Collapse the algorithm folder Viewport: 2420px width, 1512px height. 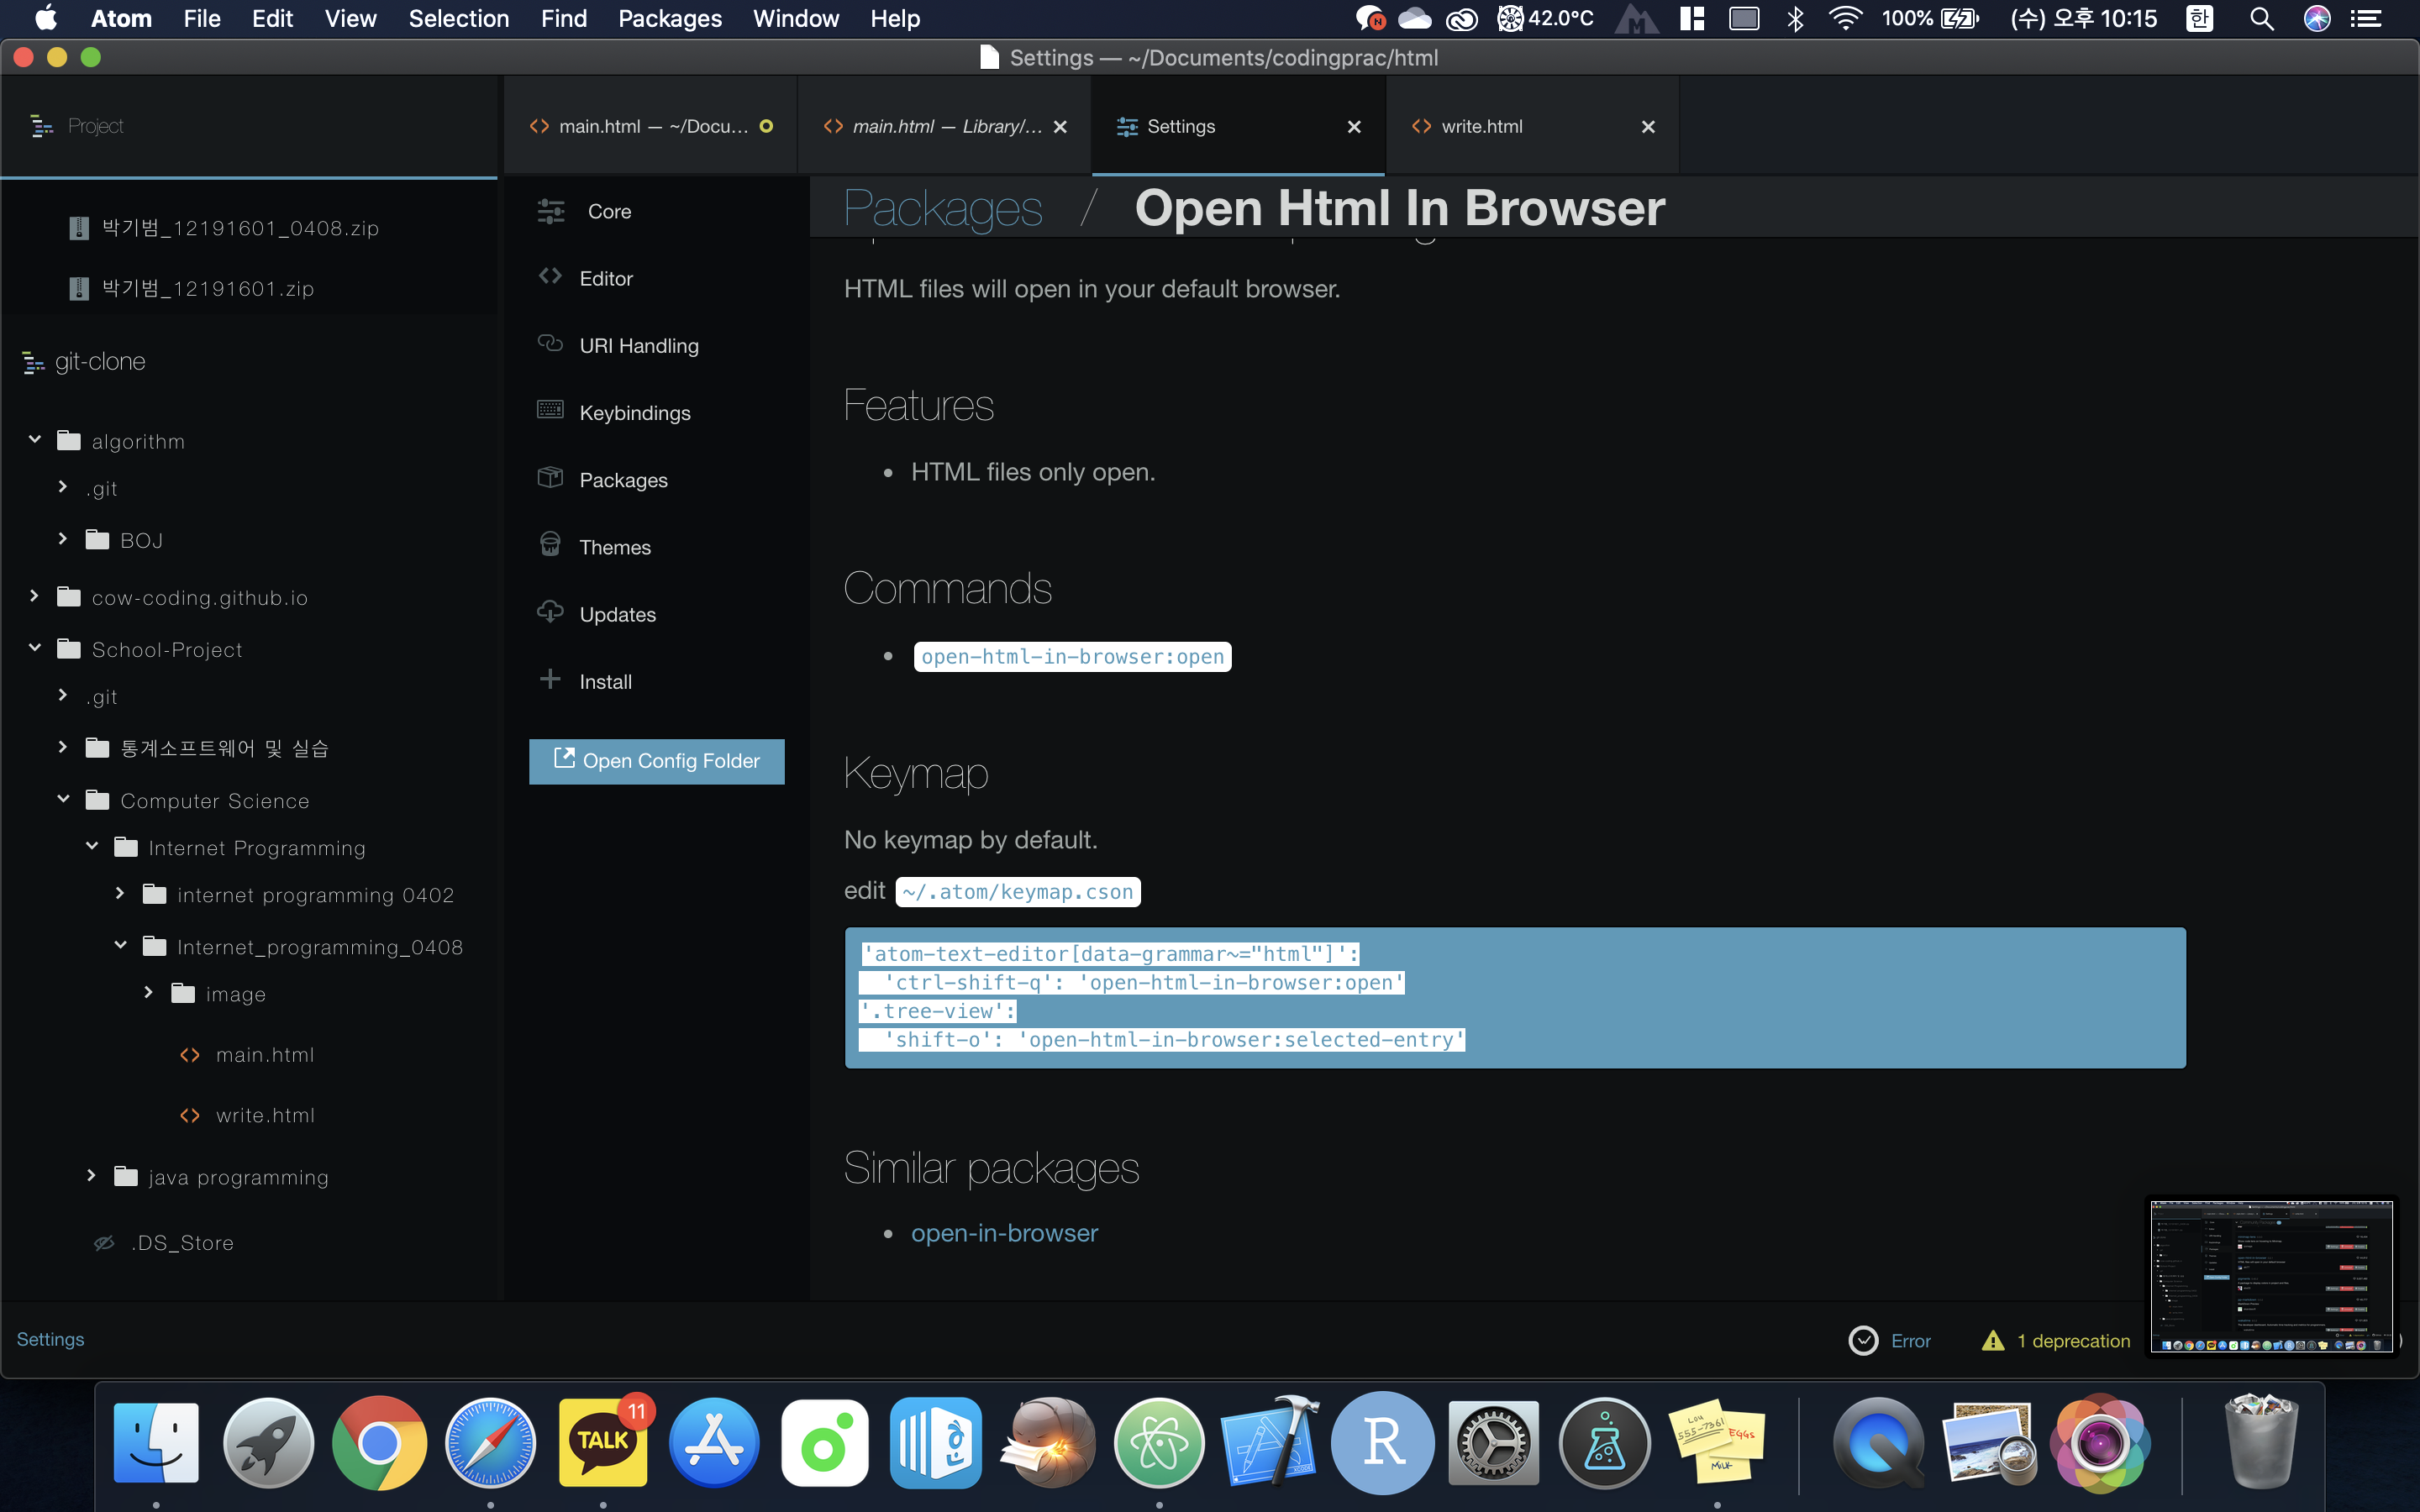click(x=35, y=440)
